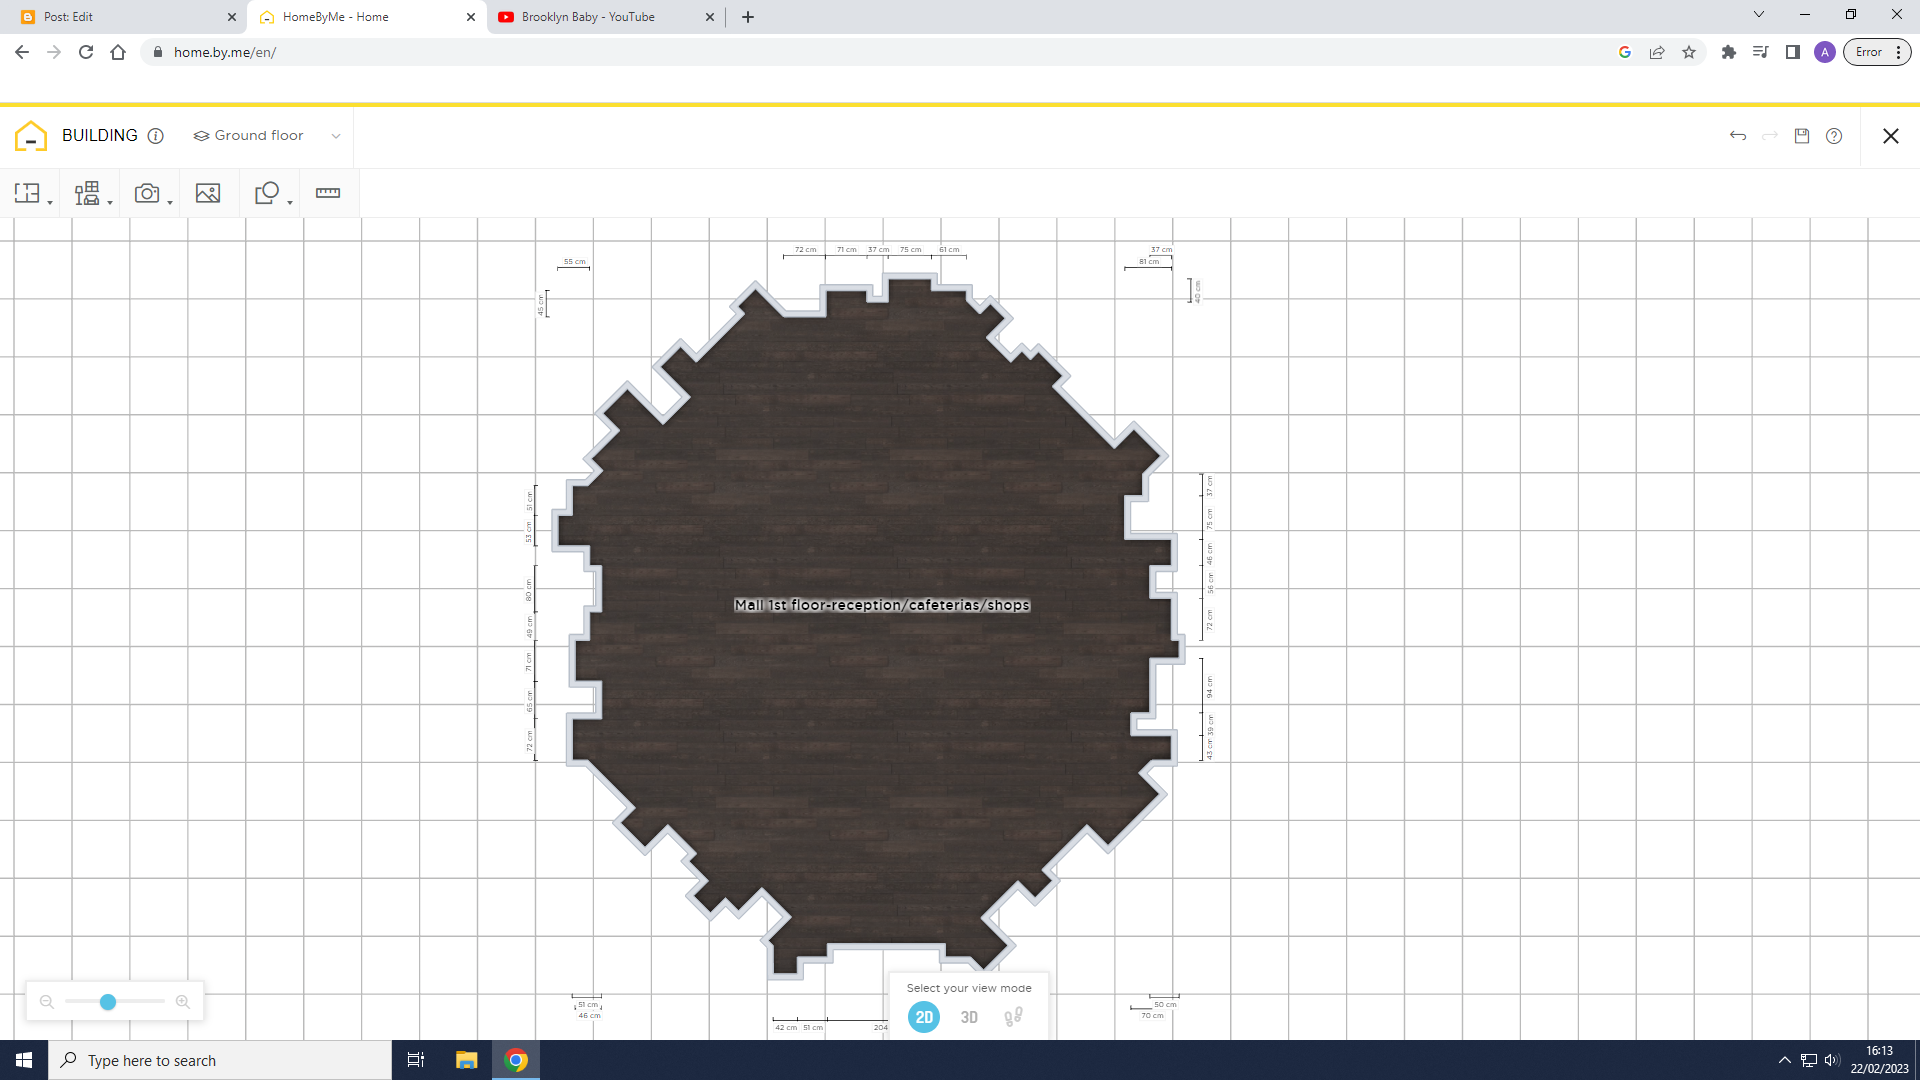Close the Post: Edit tab
The height and width of the screenshot is (1080, 1920).
232,17
